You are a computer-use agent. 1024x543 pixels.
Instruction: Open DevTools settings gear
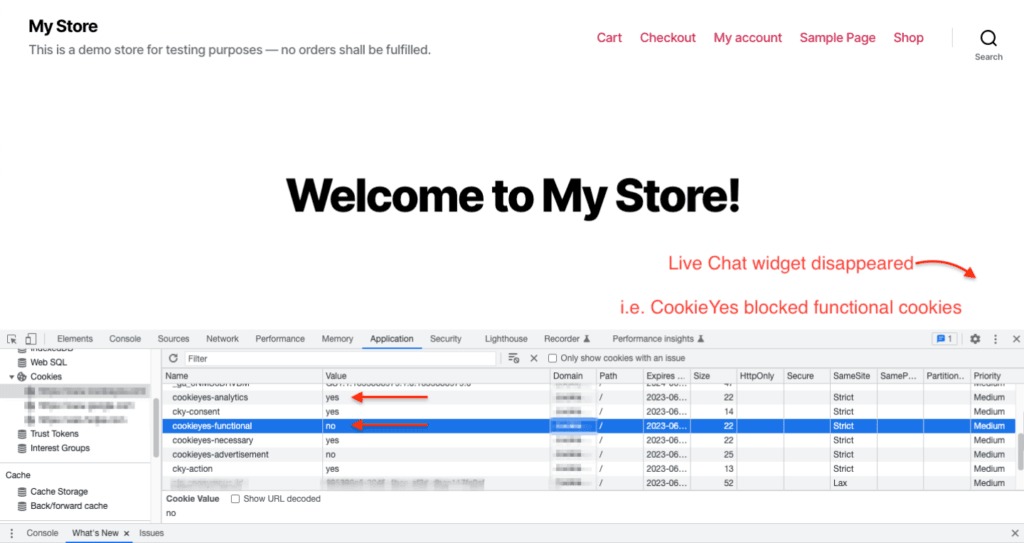point(975,339)
